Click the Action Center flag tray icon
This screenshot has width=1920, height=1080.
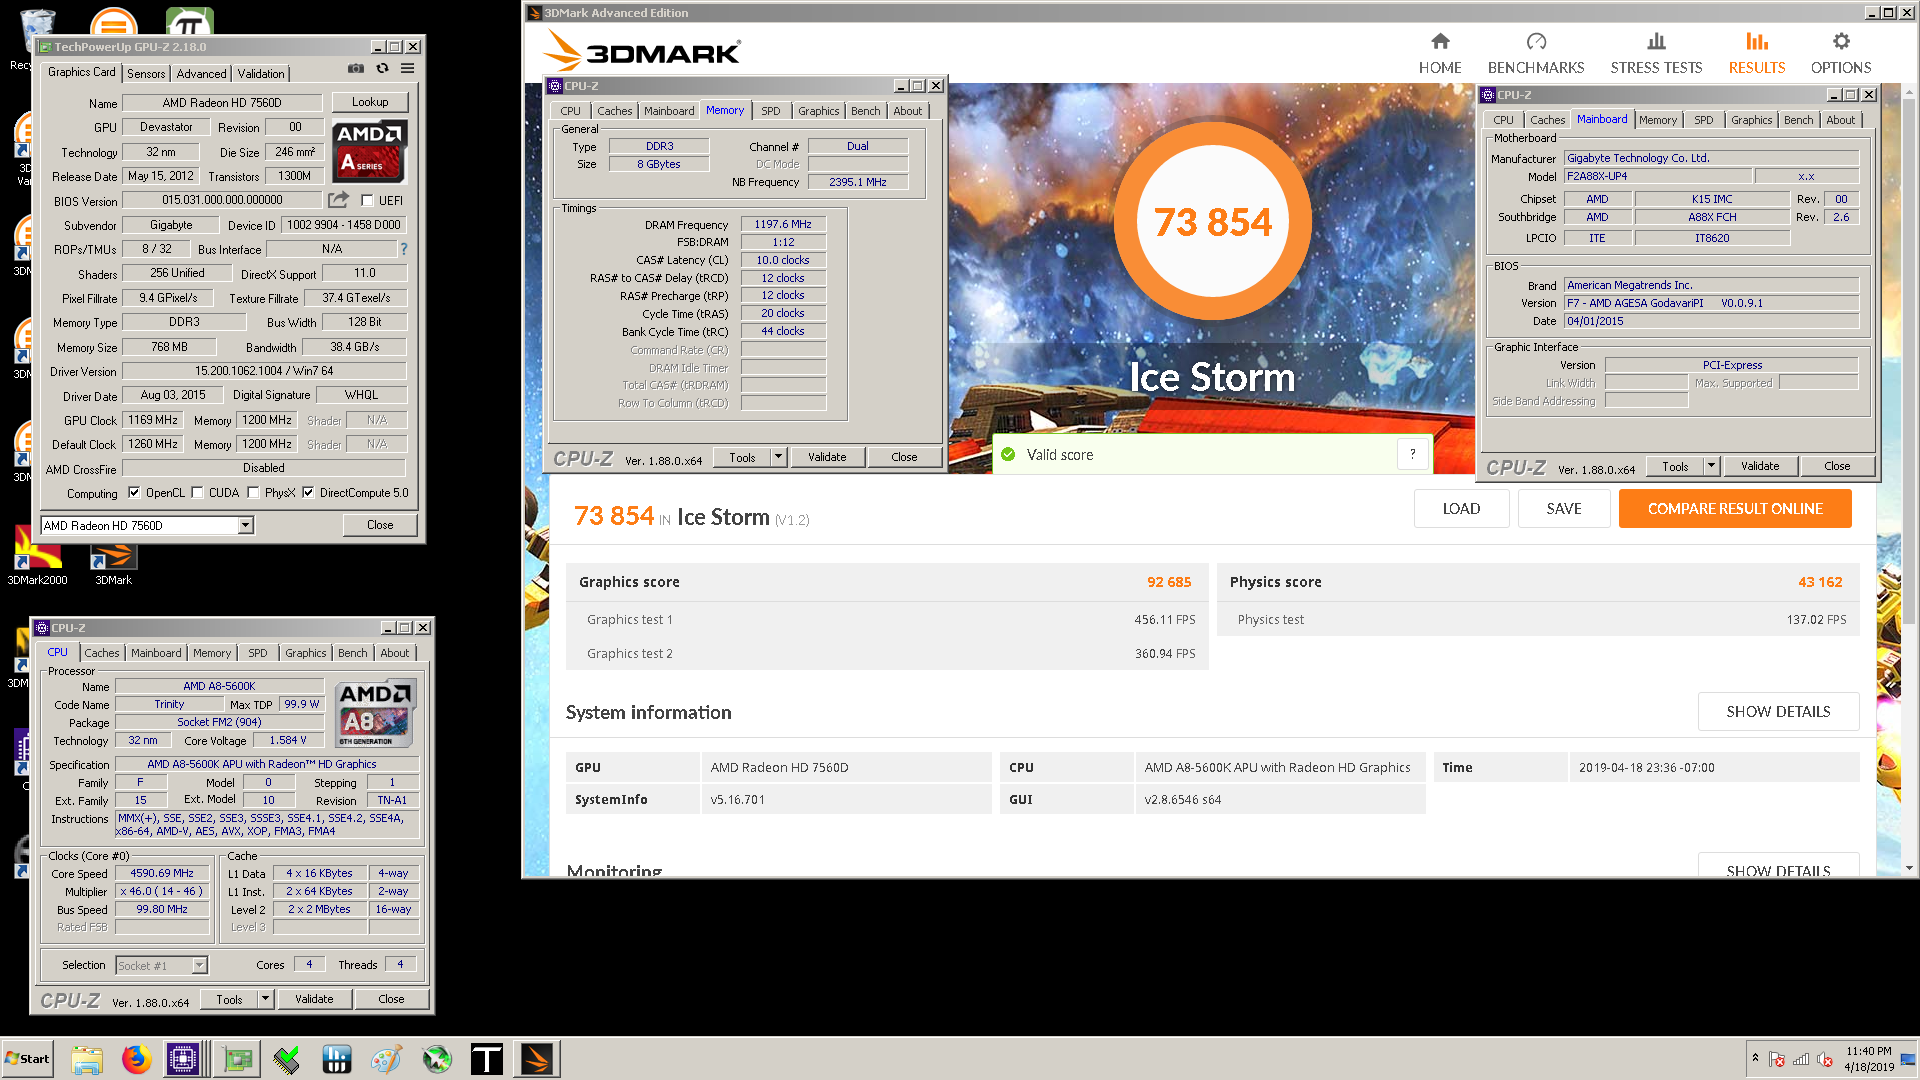1777,1059
